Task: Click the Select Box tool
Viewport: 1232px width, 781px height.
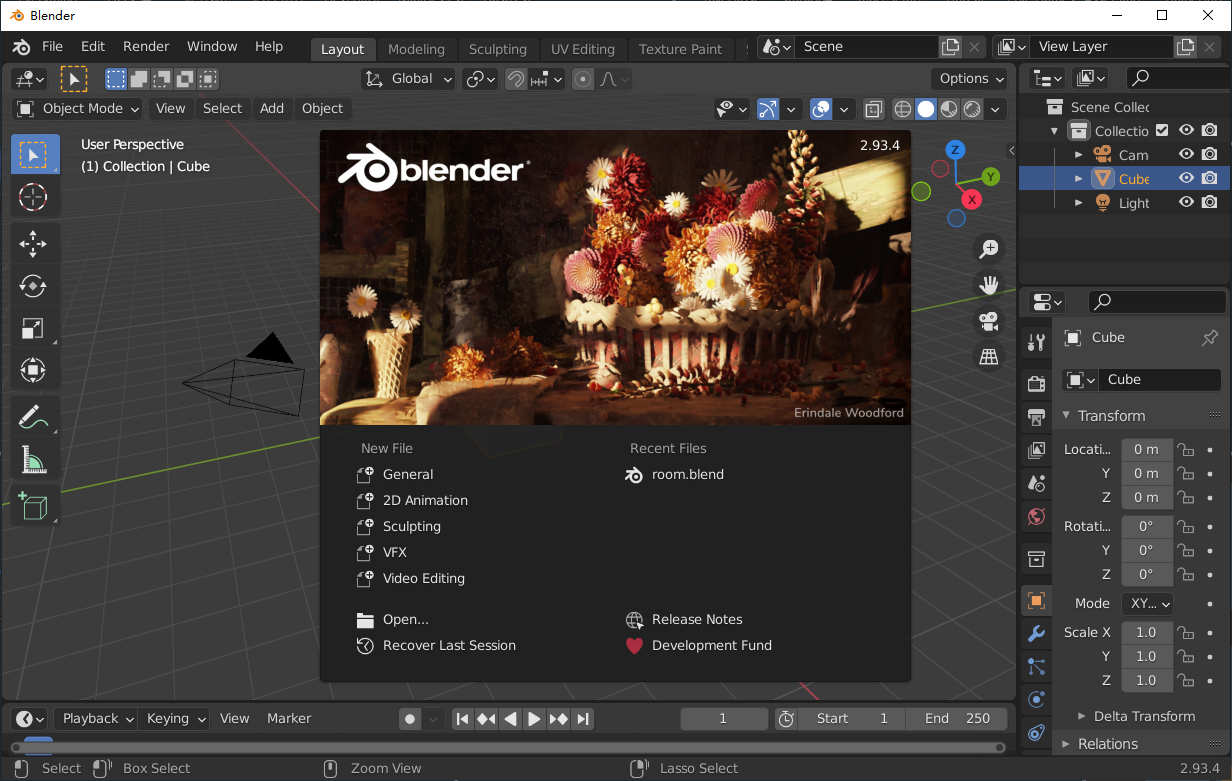Action: pos(33,155)
